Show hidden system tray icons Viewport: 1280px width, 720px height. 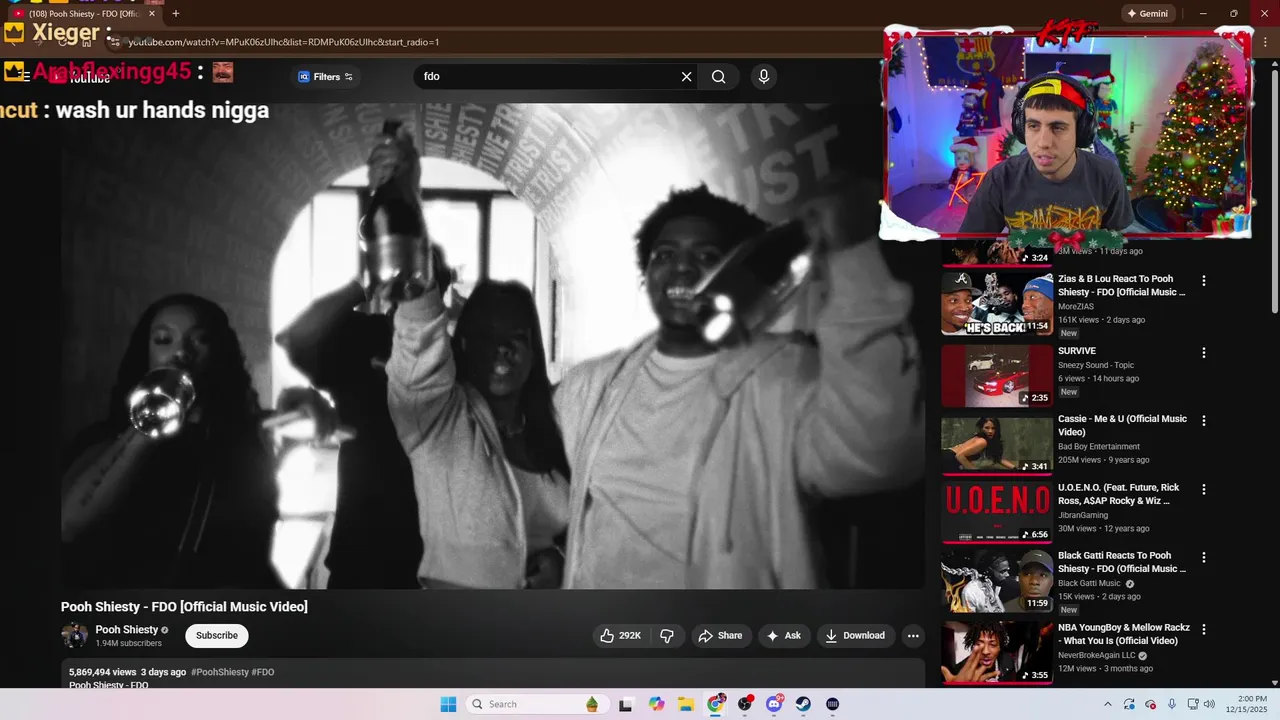pyautogui.click(x=1107, y=704)
